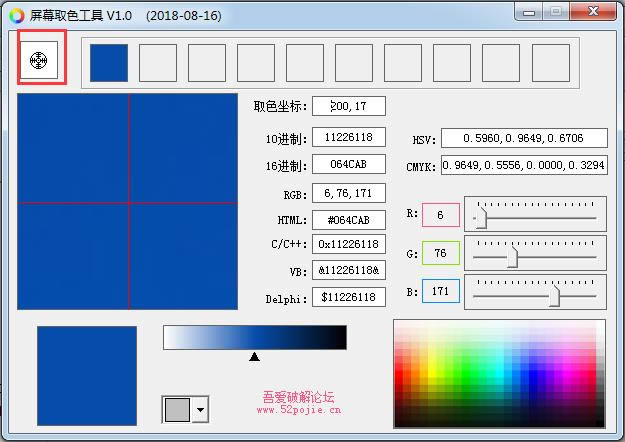Click the 取色坐标 coordinate field

pos(348,106)
